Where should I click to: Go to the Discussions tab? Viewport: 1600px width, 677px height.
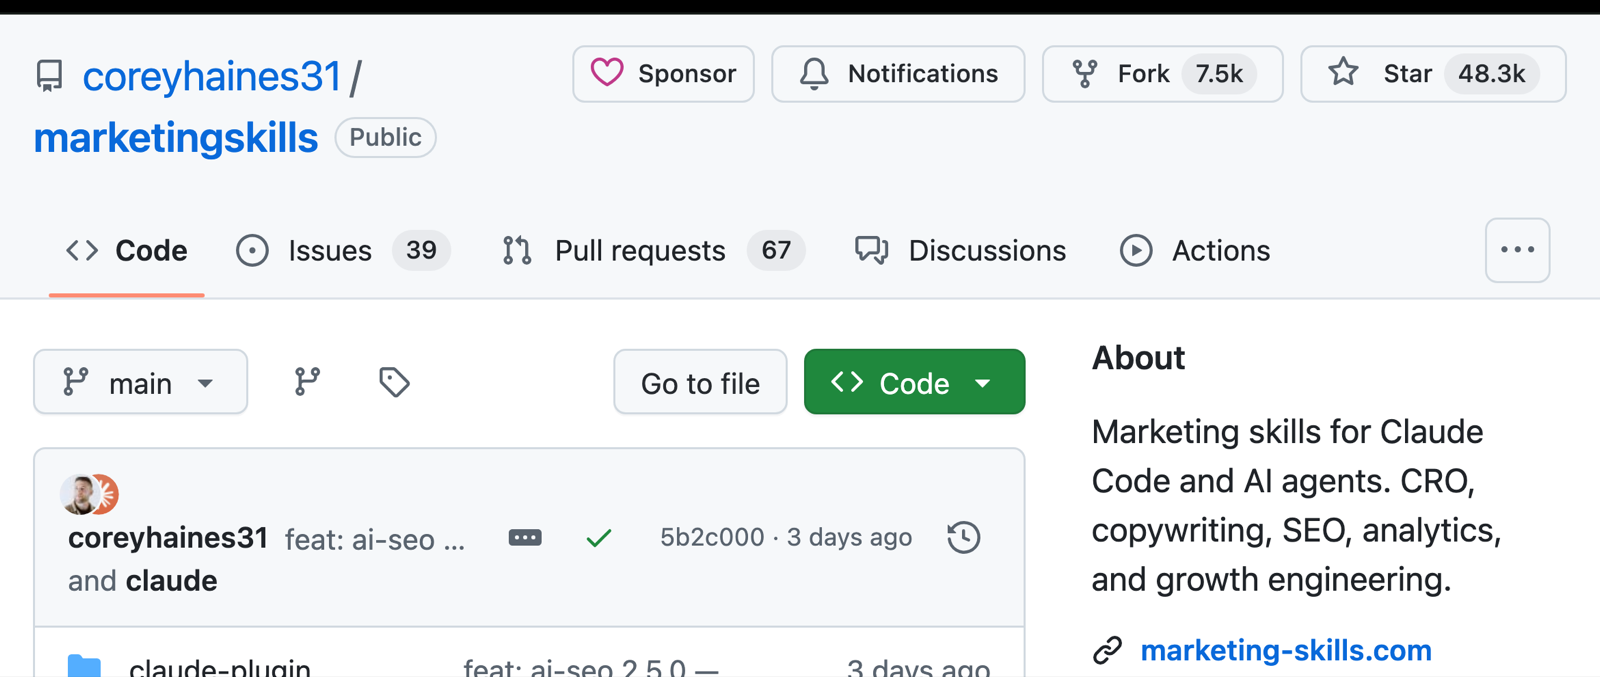[x=961, y=250]
